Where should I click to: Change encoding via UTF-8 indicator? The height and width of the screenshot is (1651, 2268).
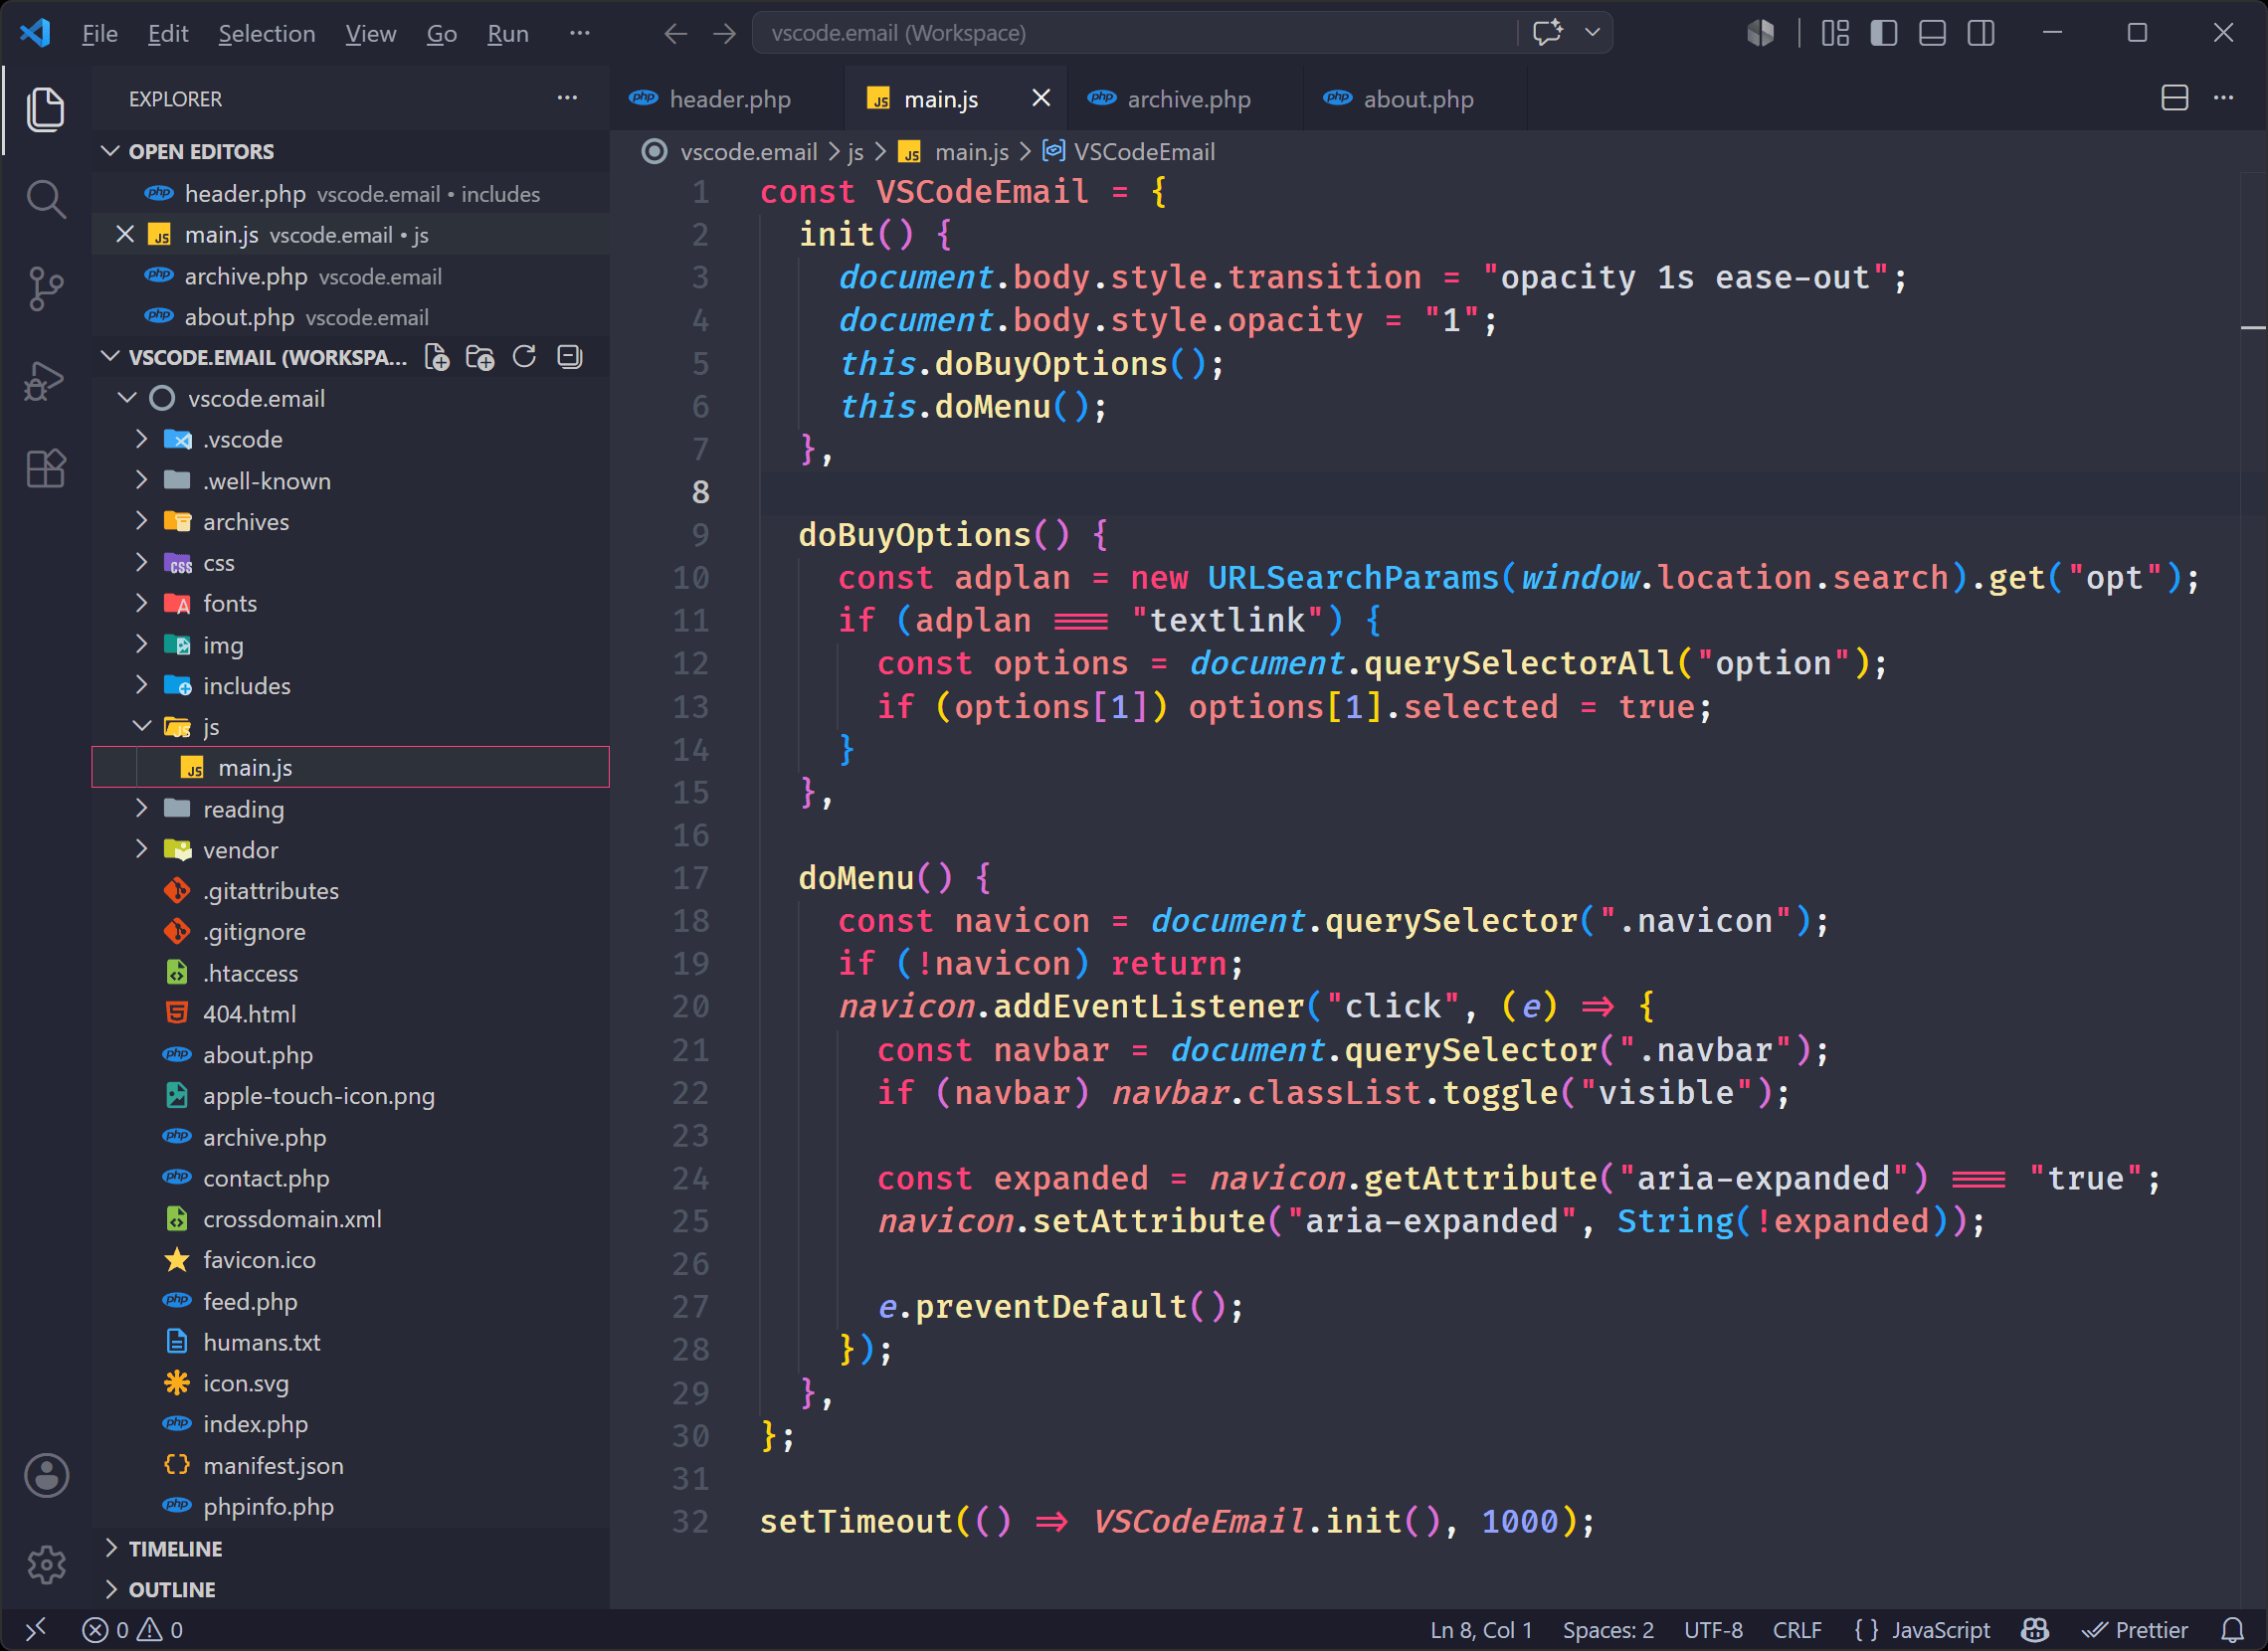coord(1713,1630)
